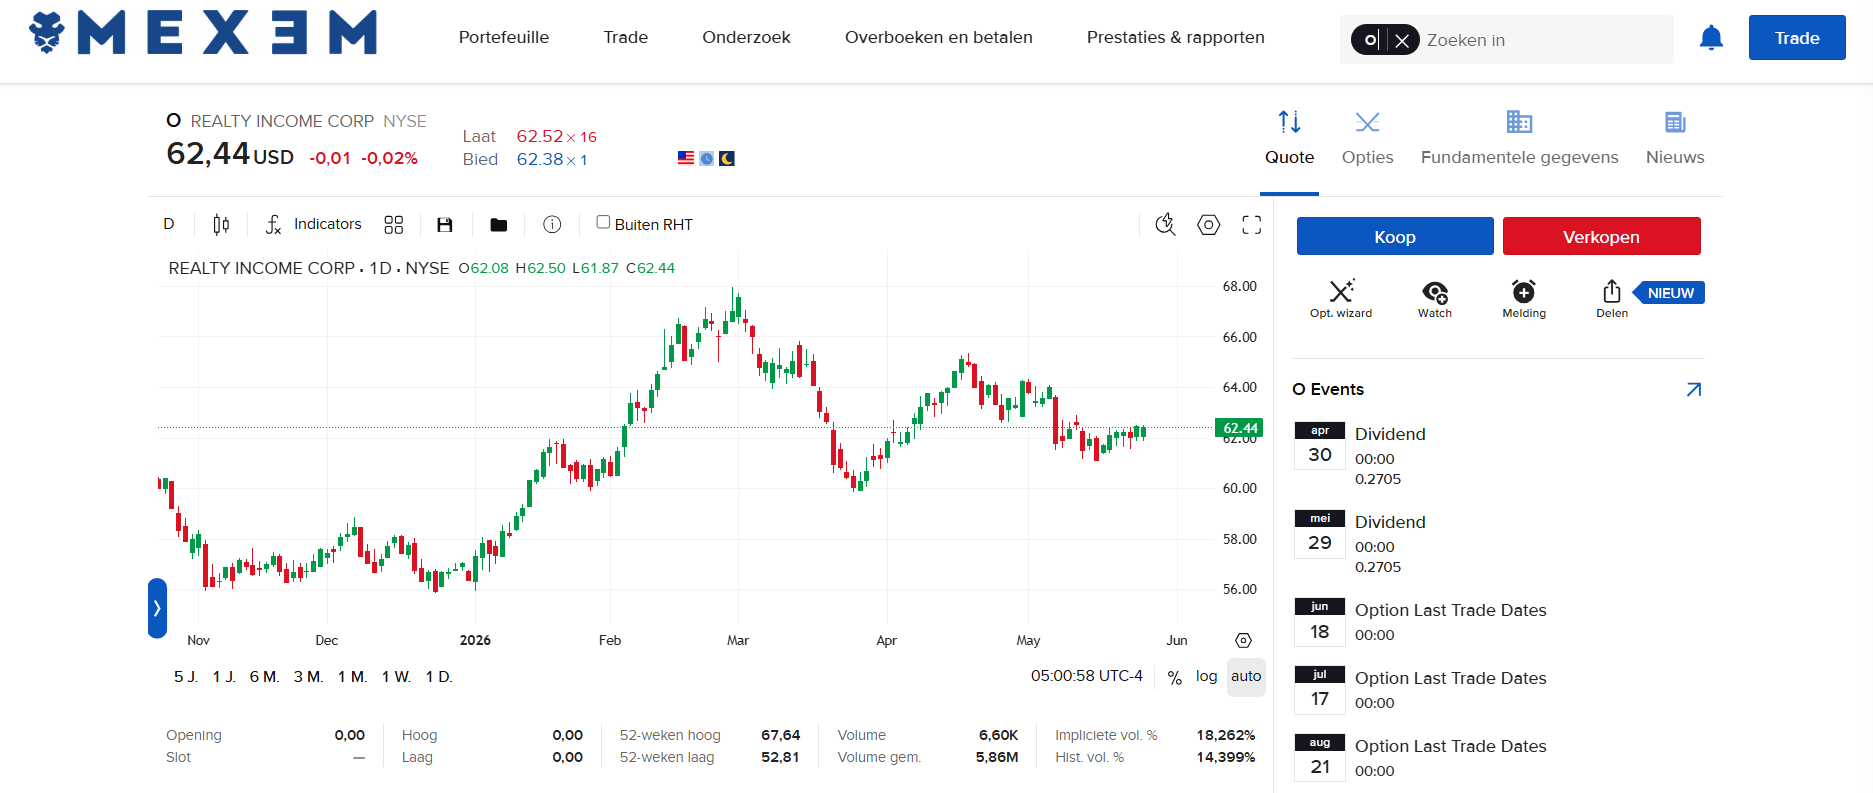Viewport: 1873px width, 793px height.
Task: Open chart candlestick style selector
Action: (x=221, y=224)
